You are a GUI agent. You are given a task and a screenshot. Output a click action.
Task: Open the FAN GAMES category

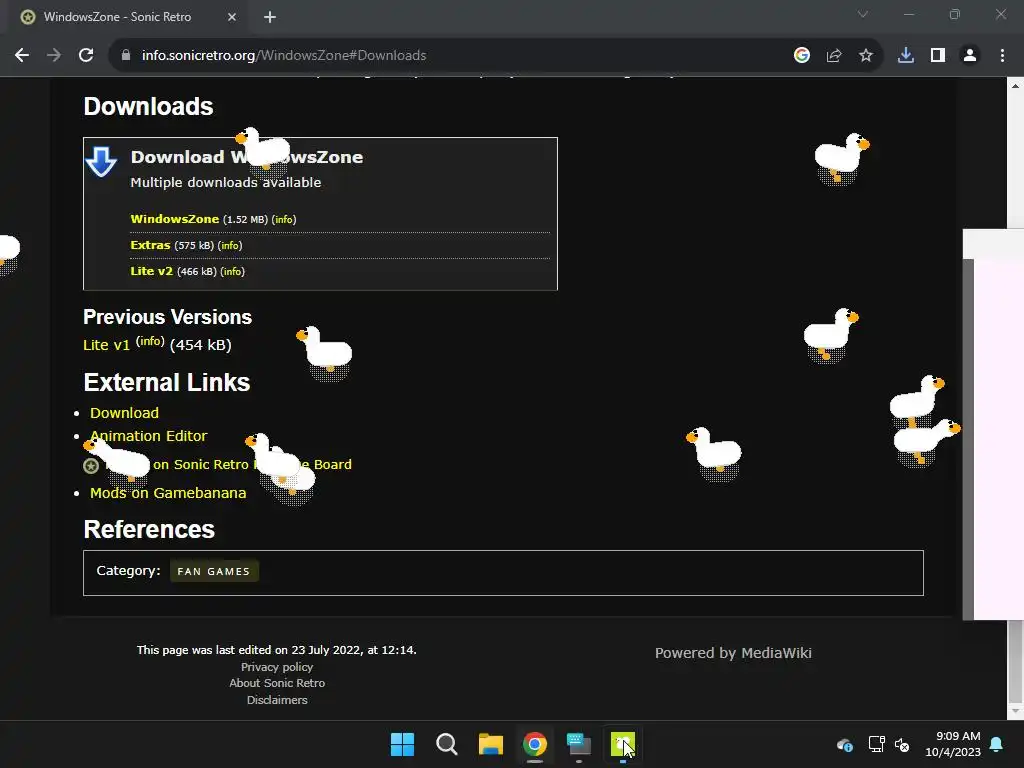214,571
